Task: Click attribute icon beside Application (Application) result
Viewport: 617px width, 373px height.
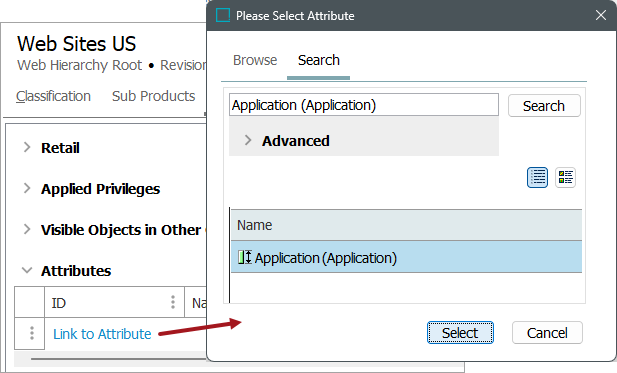Action: coord(245,258)
